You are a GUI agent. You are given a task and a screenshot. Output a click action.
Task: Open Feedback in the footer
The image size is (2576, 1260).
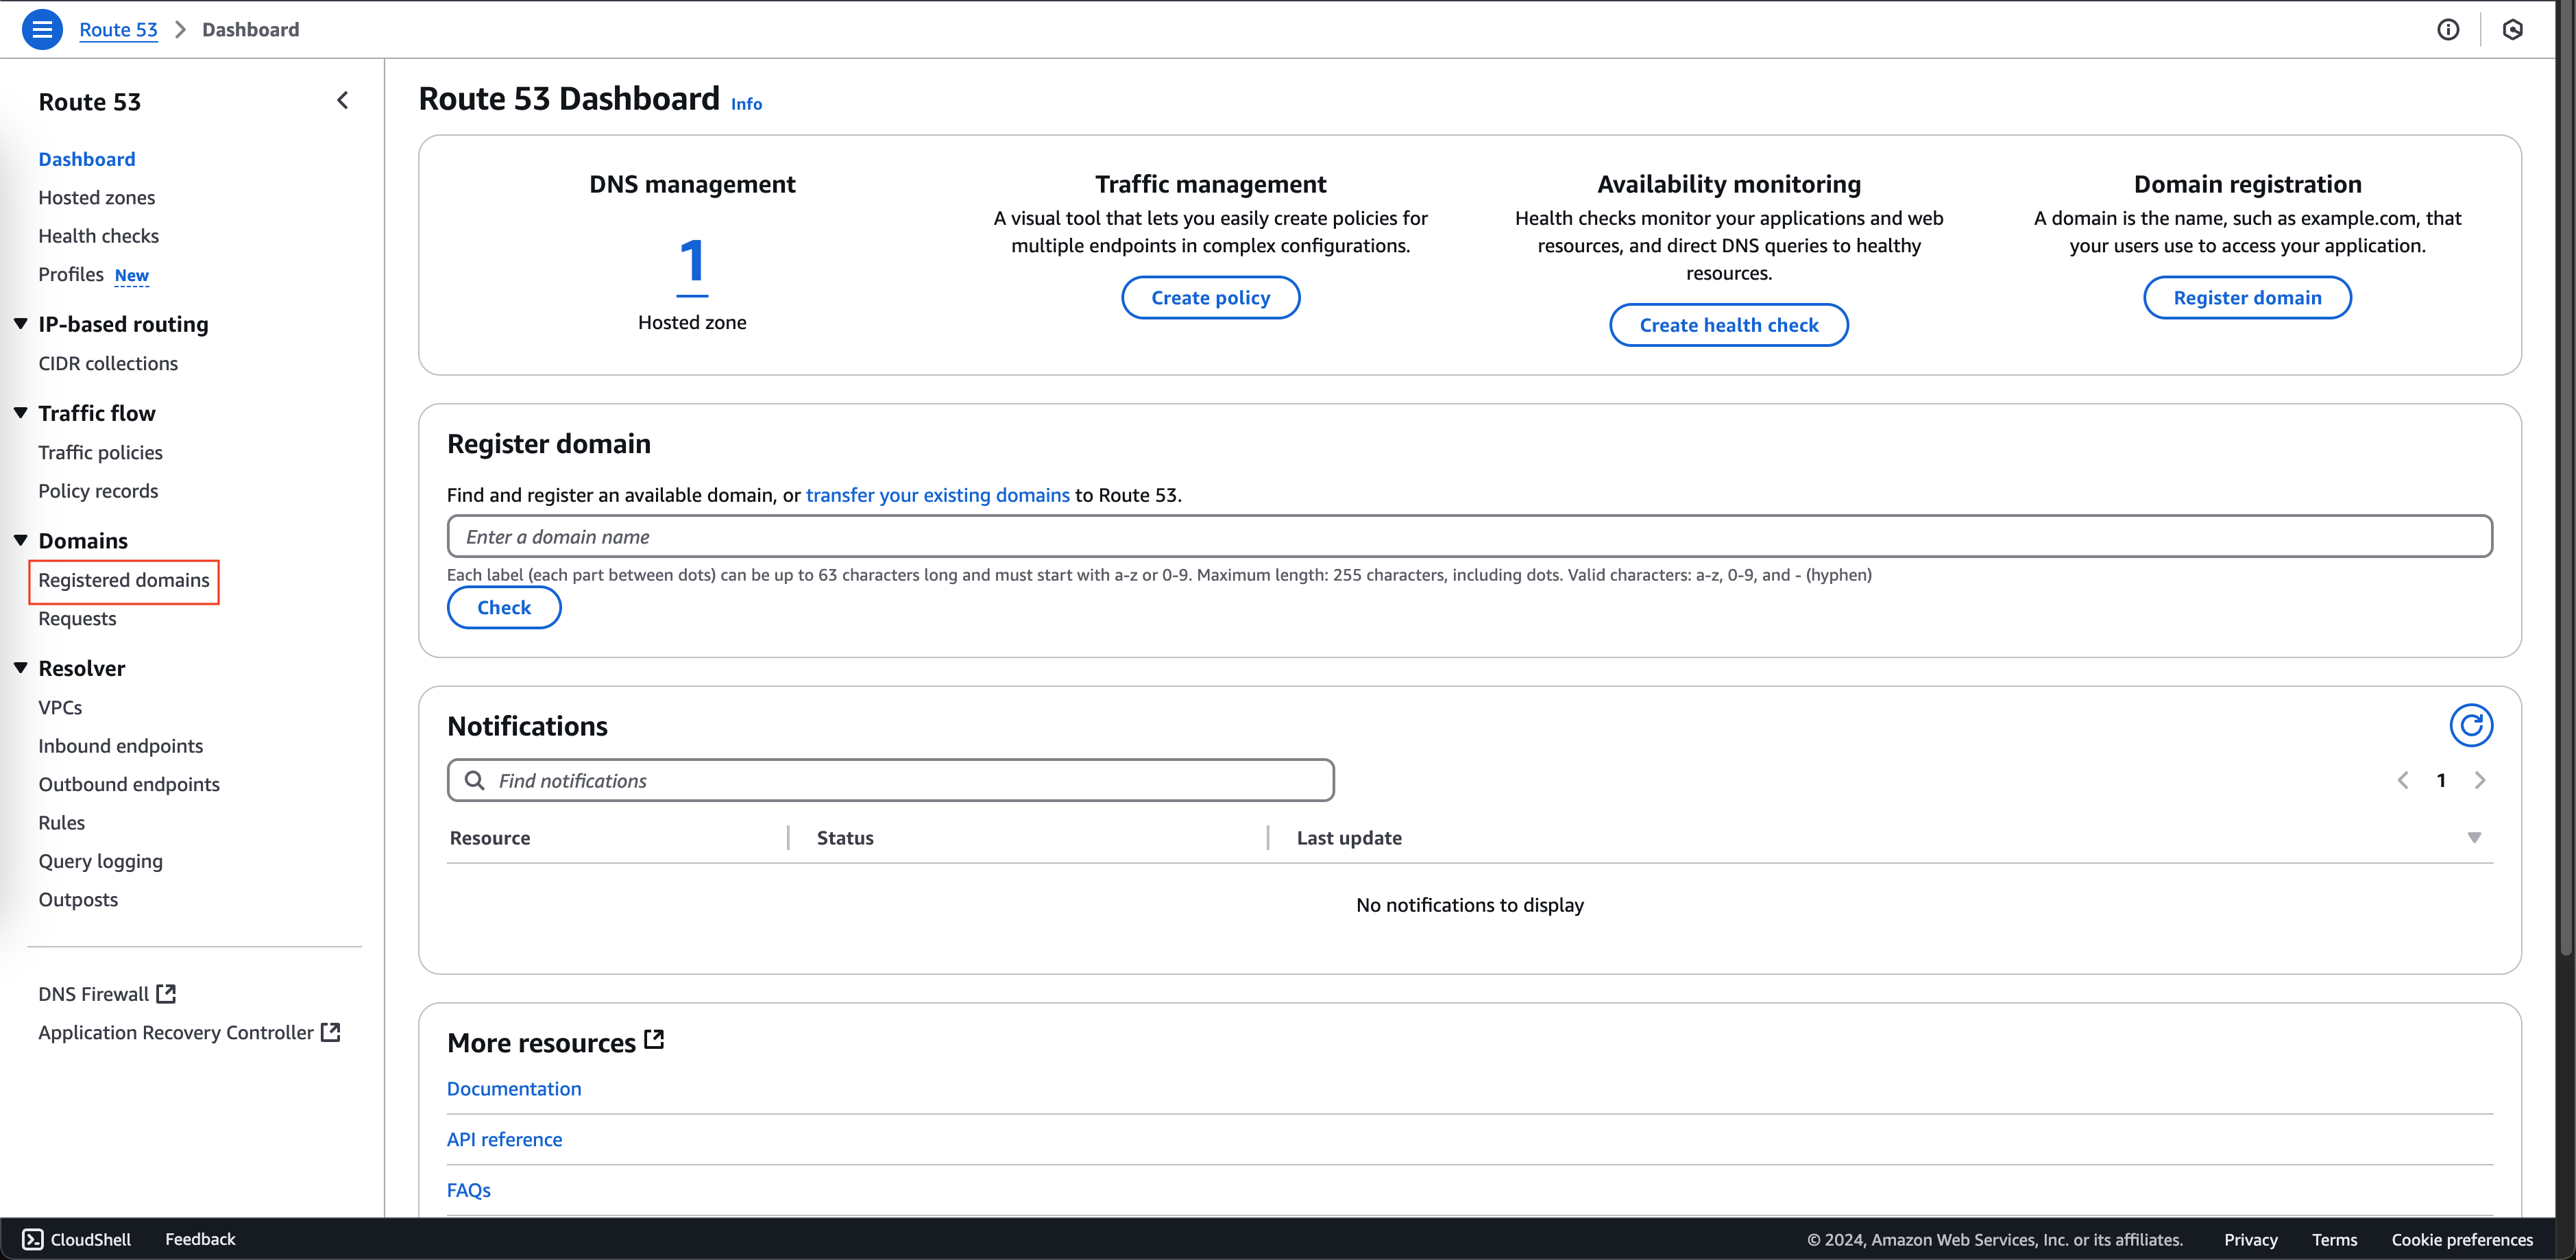point(200,1239)
